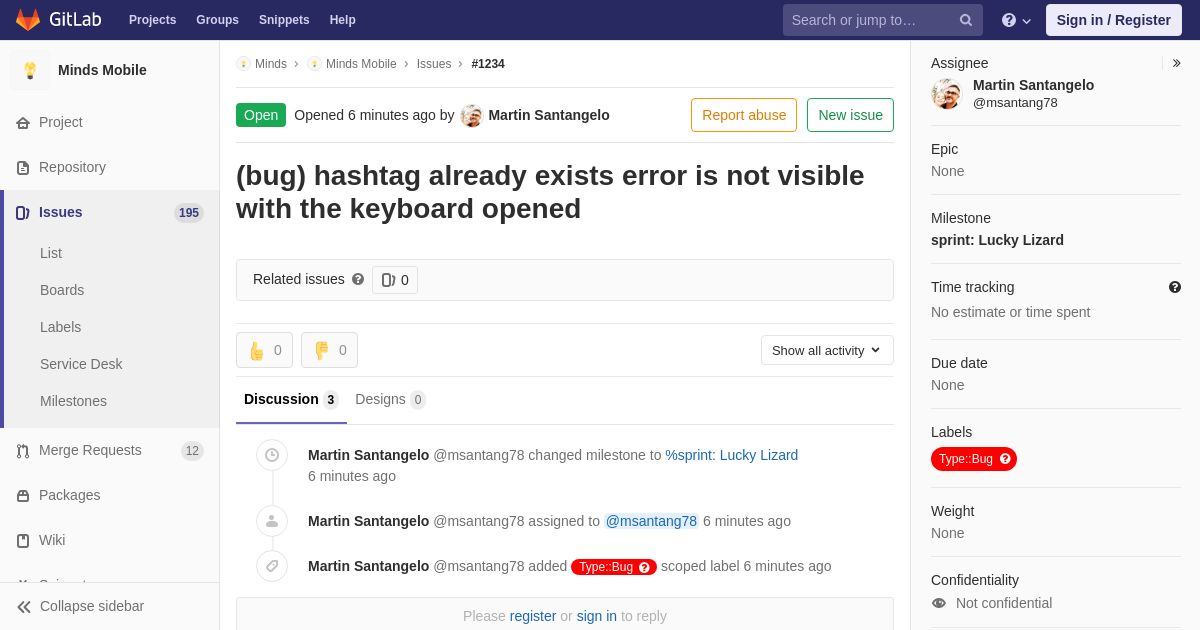This screenshot has height=630, width=1200.
Task: Click the search magnifier icon
Action: click(966, 20)
